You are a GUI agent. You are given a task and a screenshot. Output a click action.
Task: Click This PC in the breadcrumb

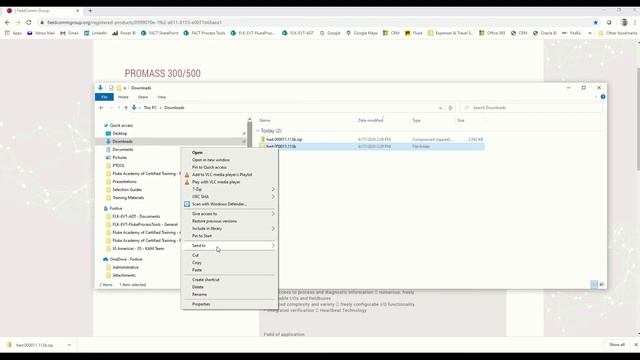150,108
